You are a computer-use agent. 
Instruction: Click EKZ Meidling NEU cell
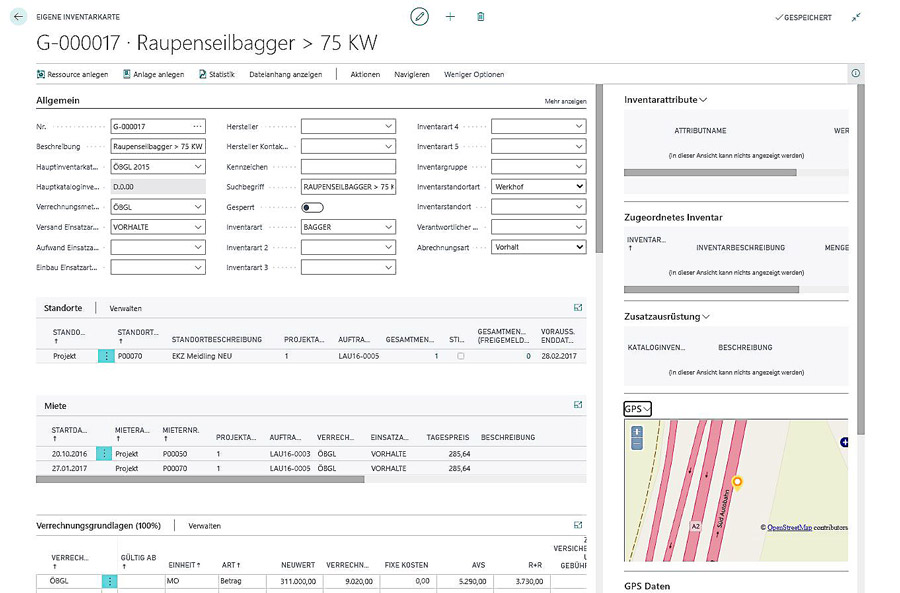click(202, 356)
